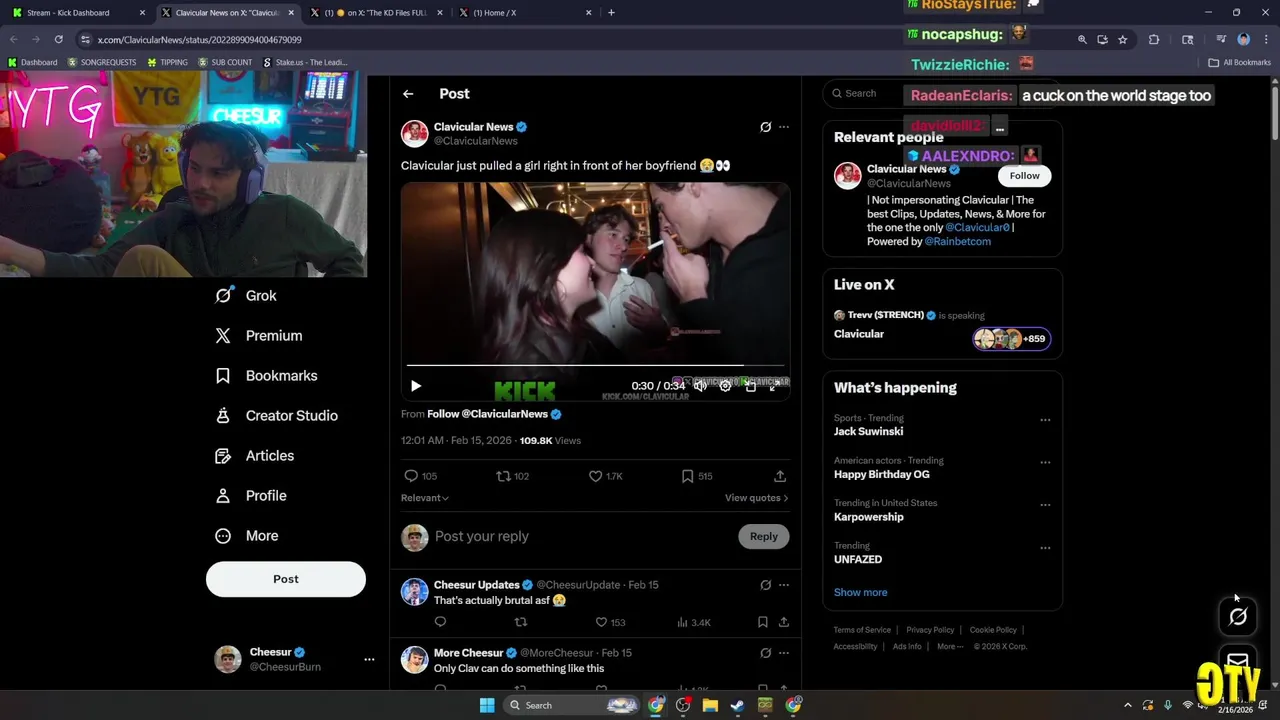Open Follow @ClavicularNews link under video

tap(494, 414)
